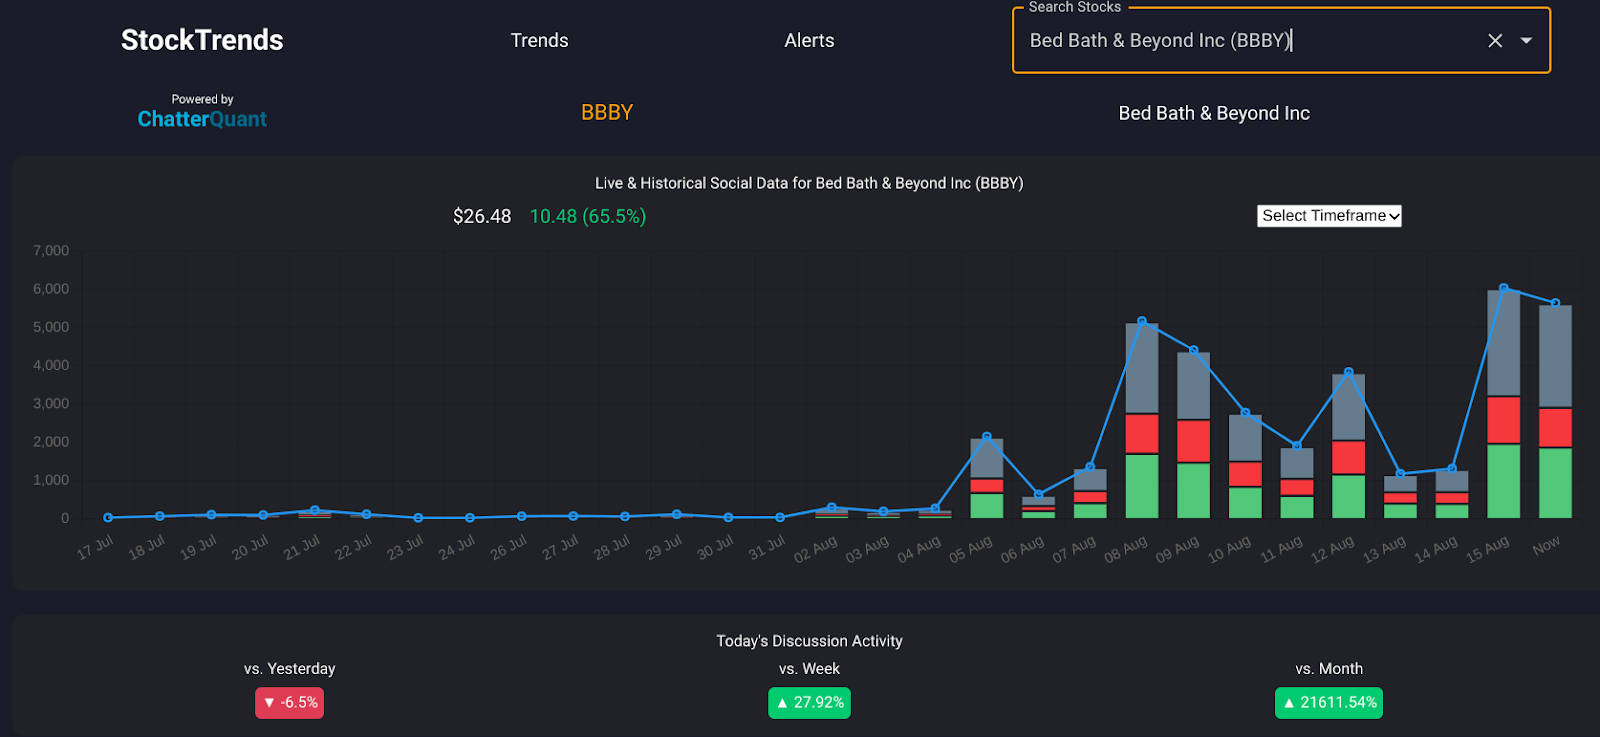
Task: Click the 7,000 y-axis label
Action: (51, 251)
